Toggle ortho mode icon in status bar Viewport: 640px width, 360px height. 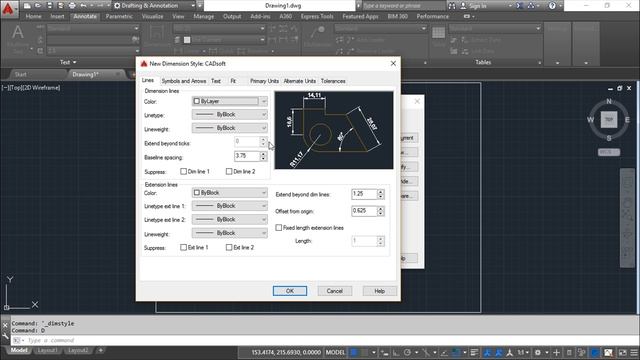(396, 352)
